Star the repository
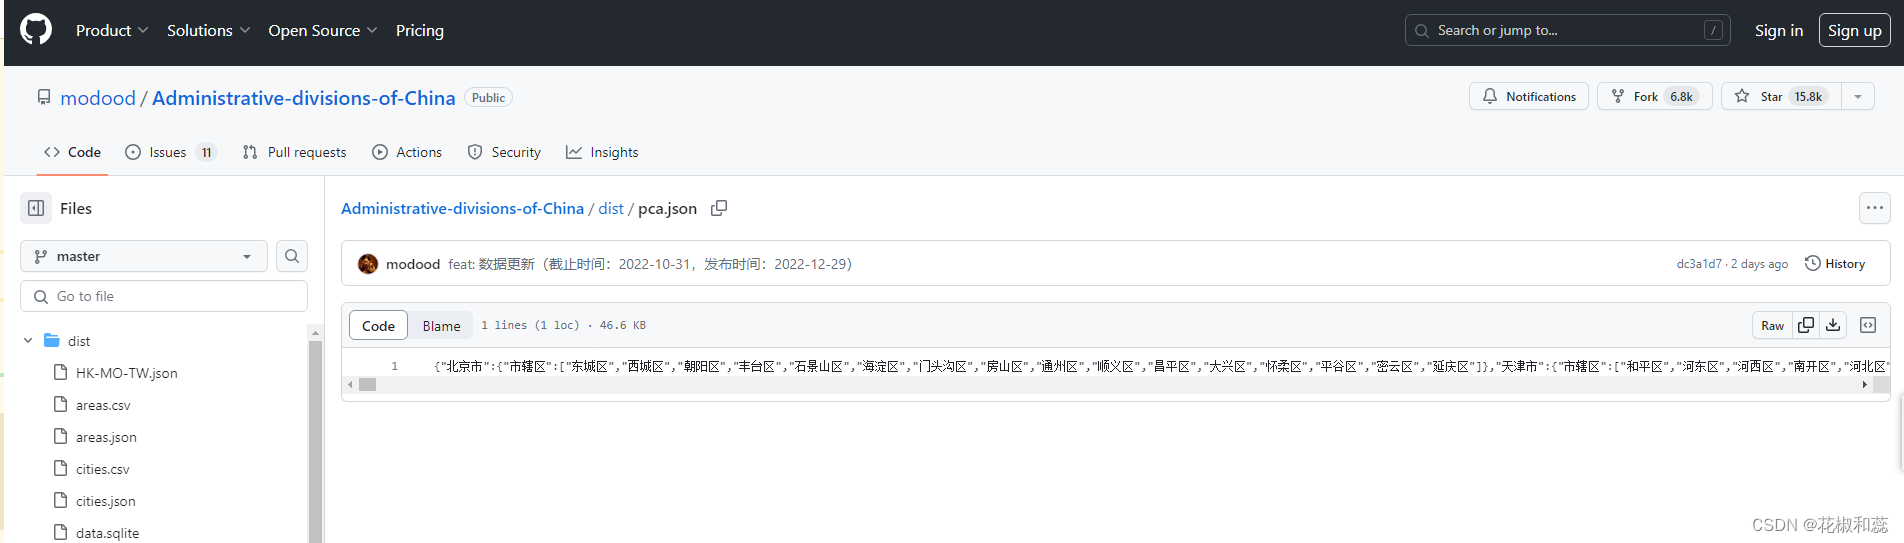The image size is (1904, 543). pos(1781,96)
